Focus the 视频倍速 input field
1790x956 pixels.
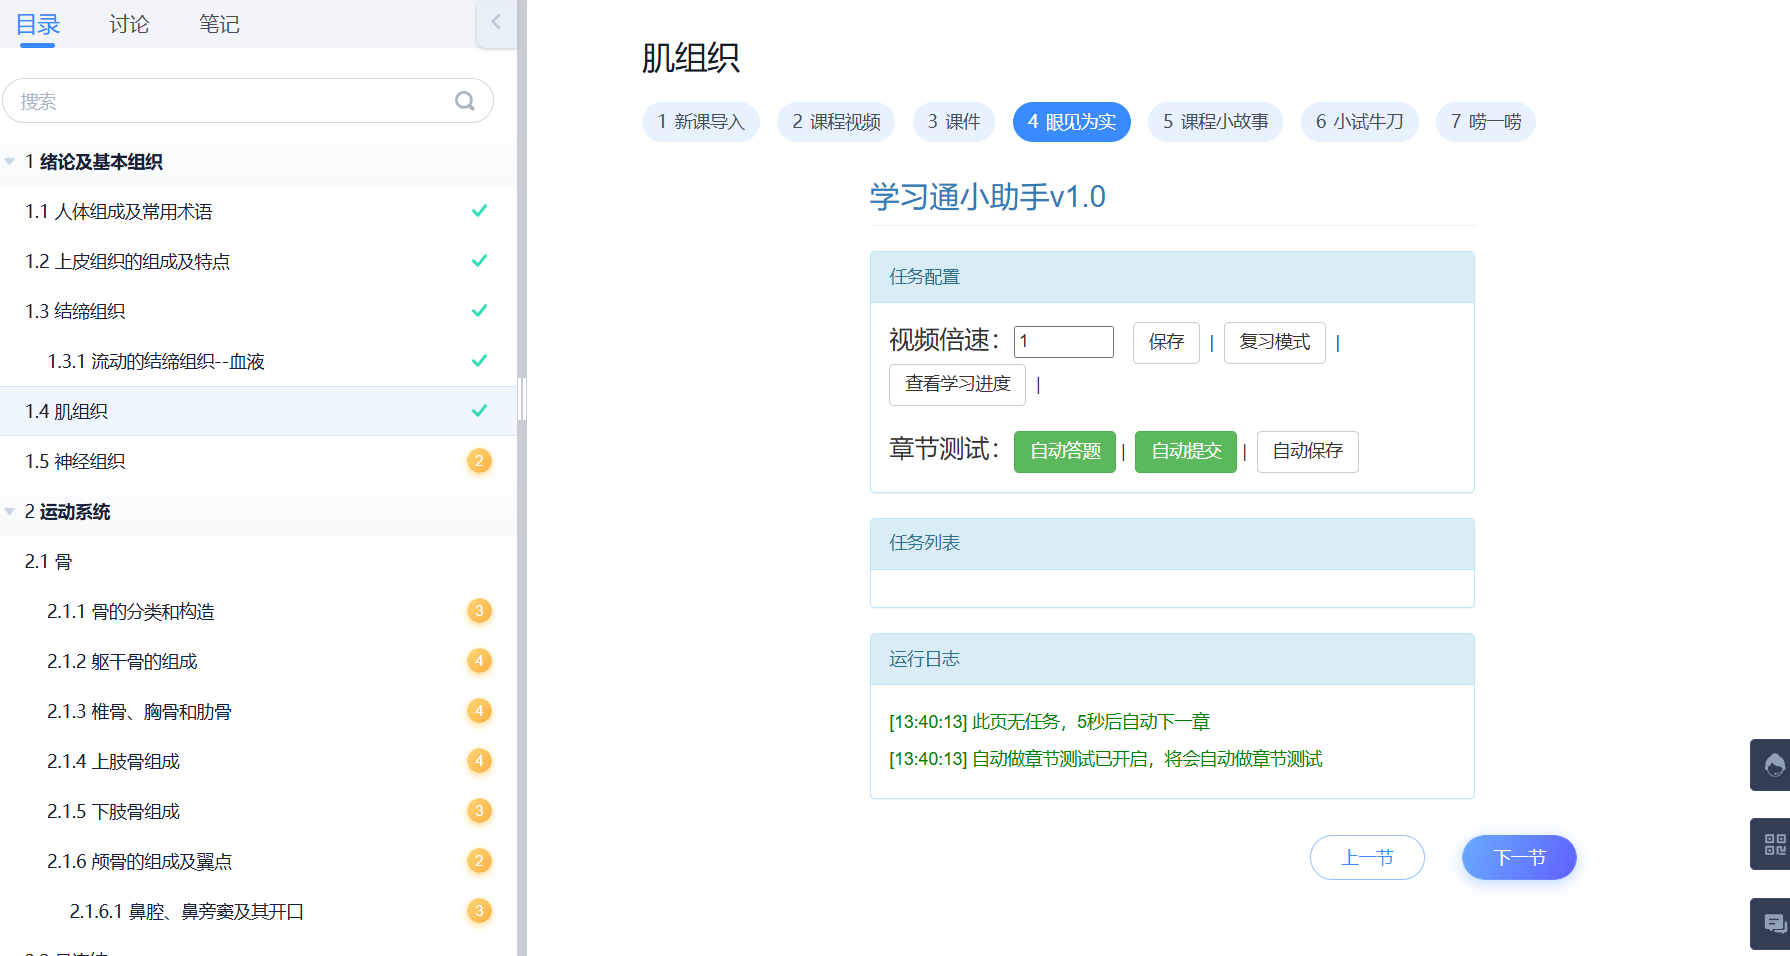coord(1064,341)
